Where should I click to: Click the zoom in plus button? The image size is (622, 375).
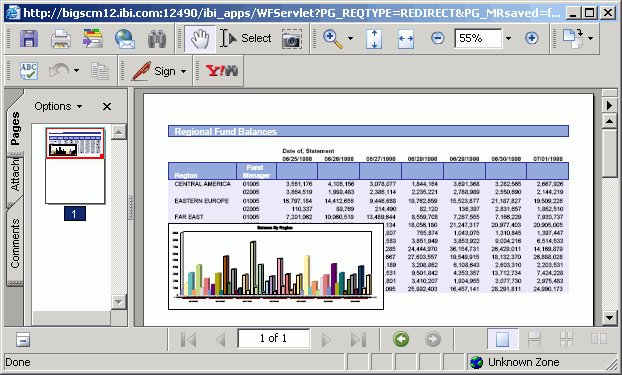coord(531,38)
